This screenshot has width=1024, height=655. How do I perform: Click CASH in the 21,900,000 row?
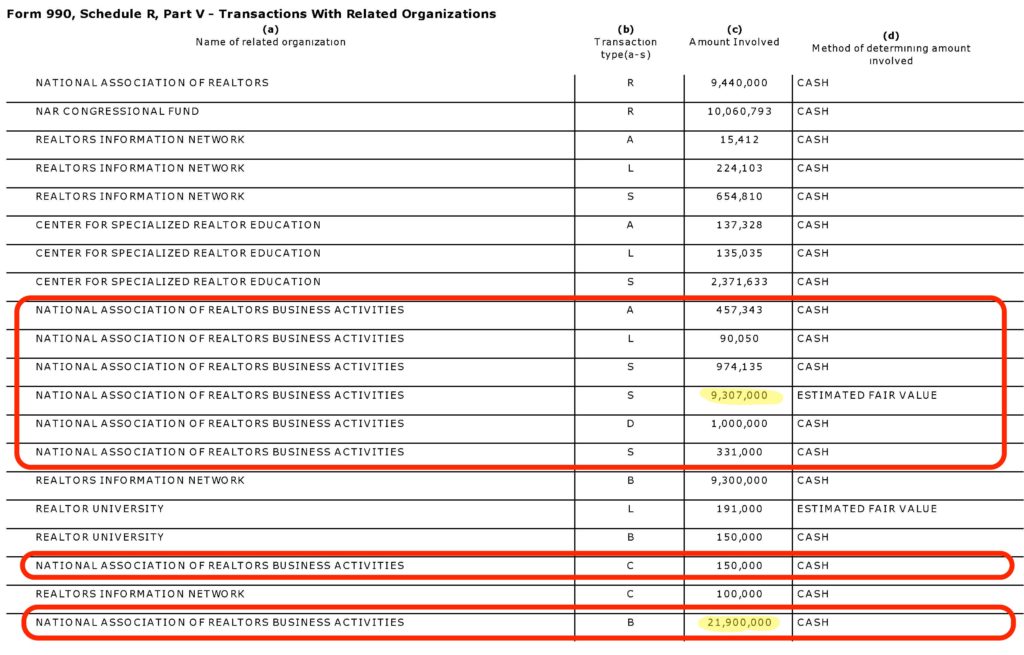click(x=813, y=623)
